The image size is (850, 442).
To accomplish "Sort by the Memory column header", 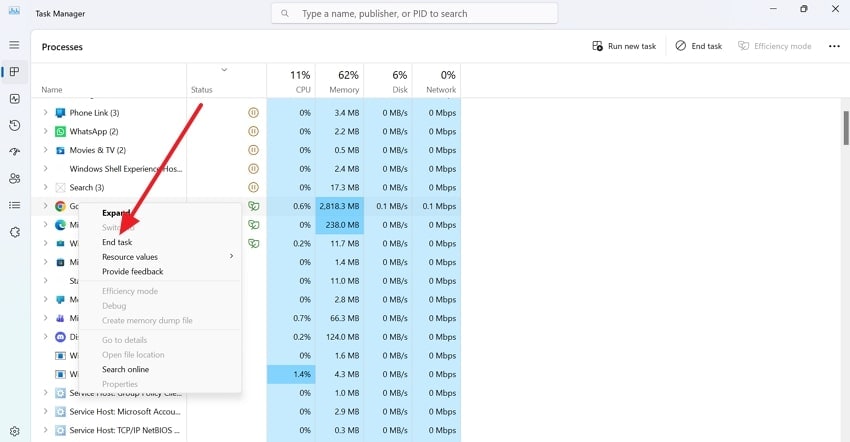I will click(x=339, y=81).
